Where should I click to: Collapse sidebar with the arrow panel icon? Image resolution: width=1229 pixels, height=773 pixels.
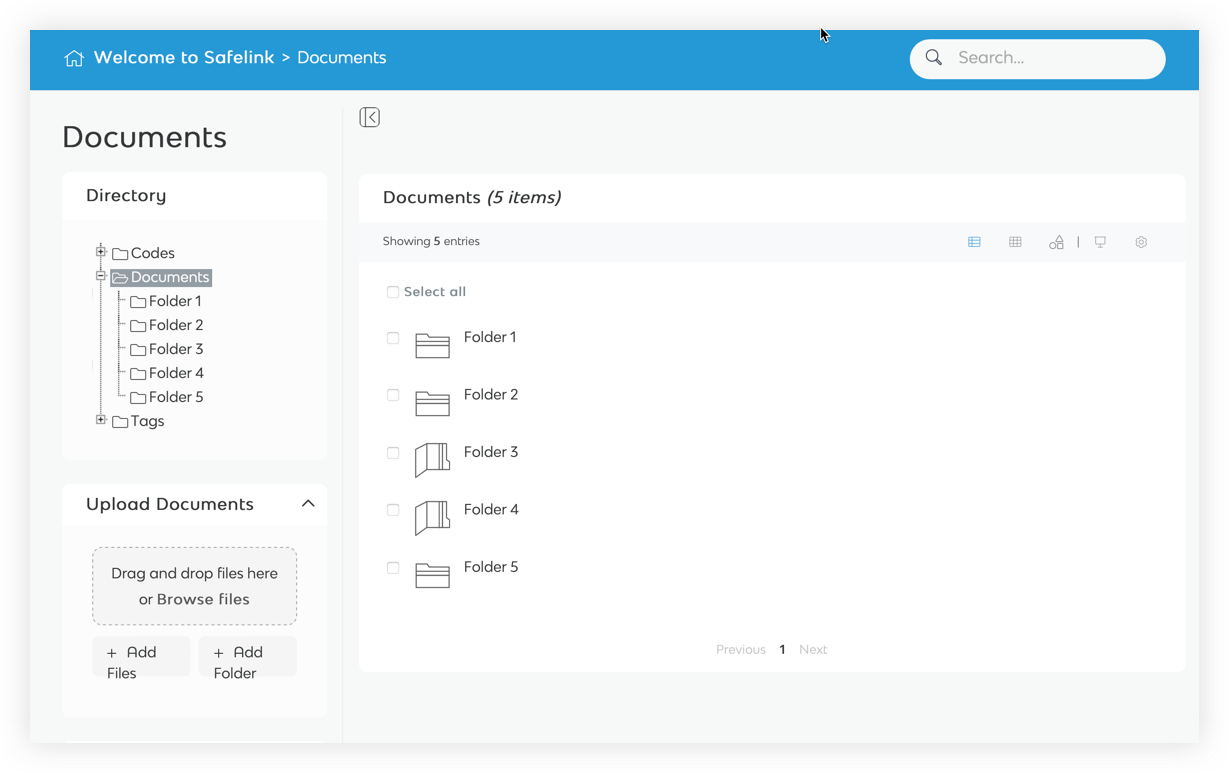pyautogui.click(x=370, y=118)
